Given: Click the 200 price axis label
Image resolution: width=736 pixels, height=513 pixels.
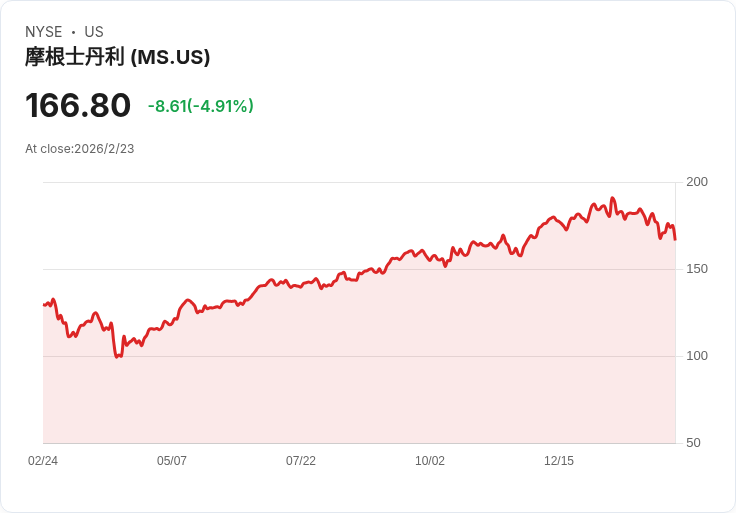Looking at the screenshot, I should pyautogui.click(x=697, y=182).
